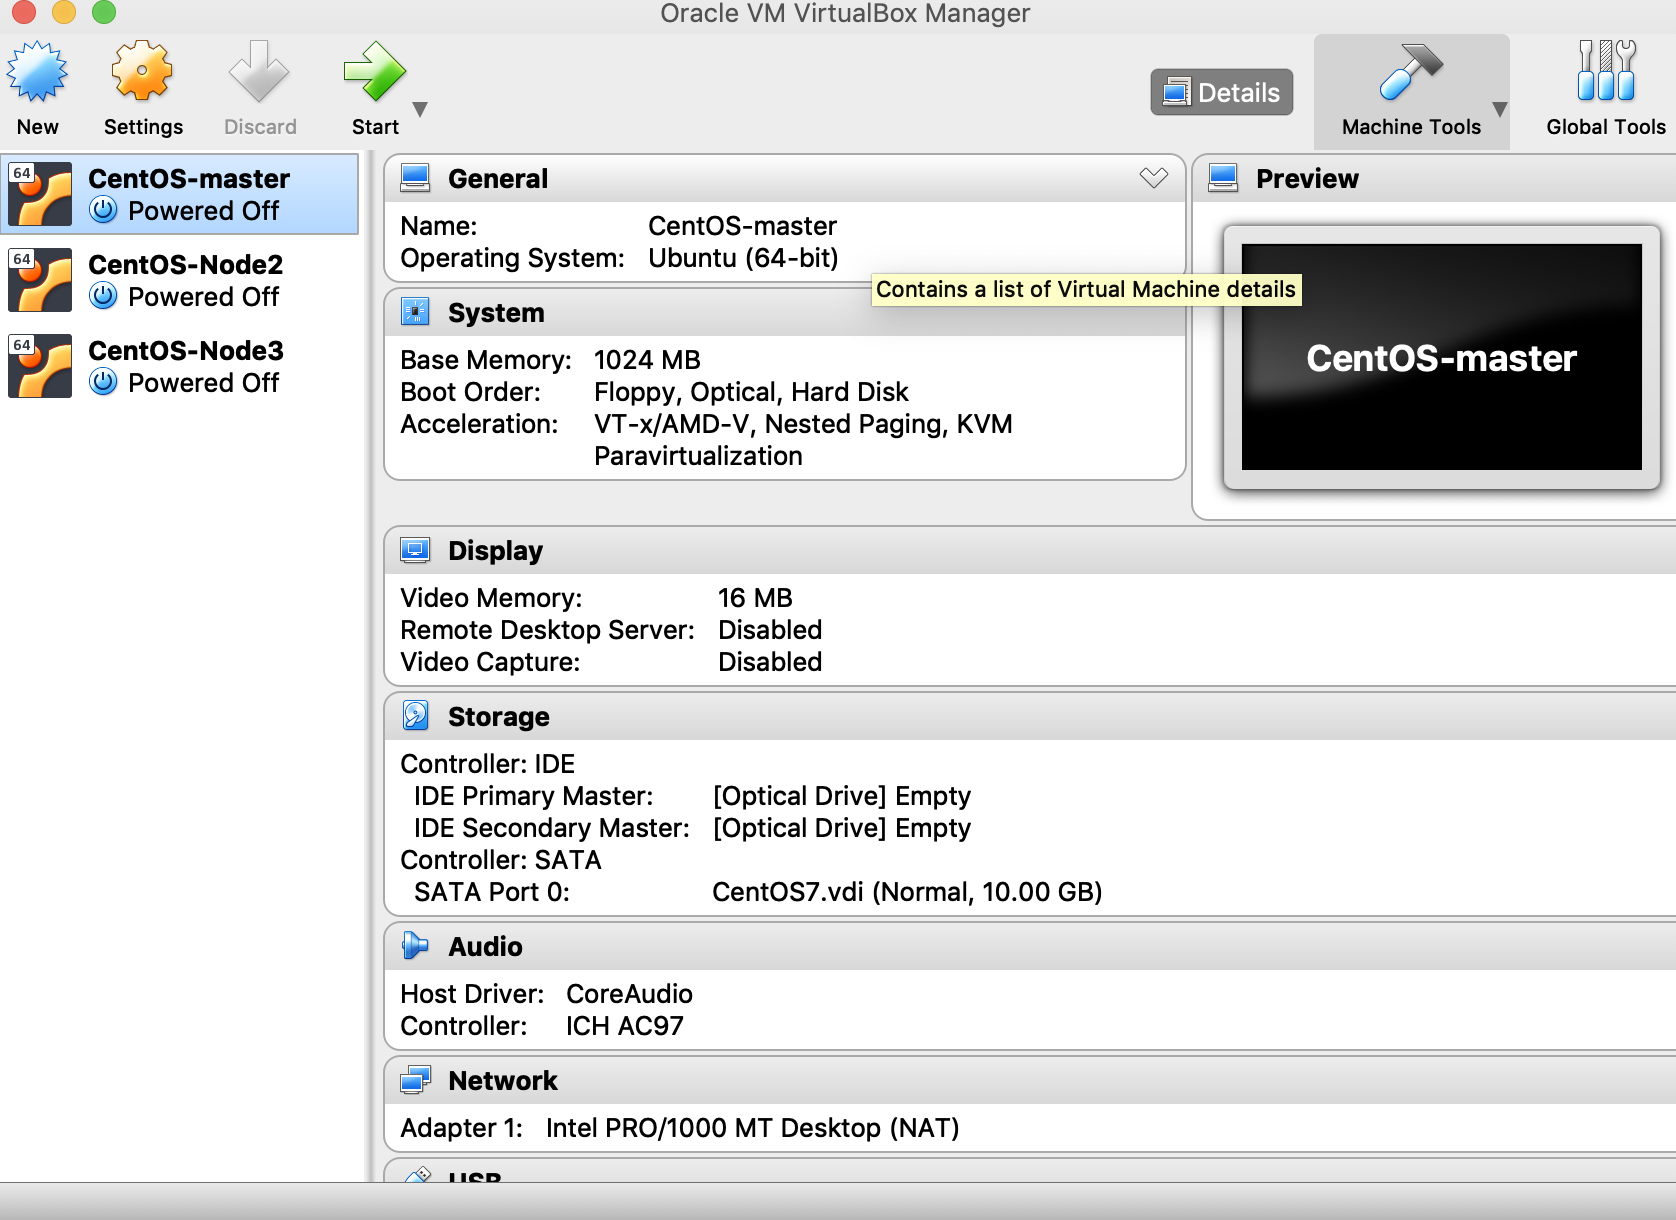Click the Video Memory 16 MB value
The width and height of the screenshot is (1676, 1220).
coord(755,598)
